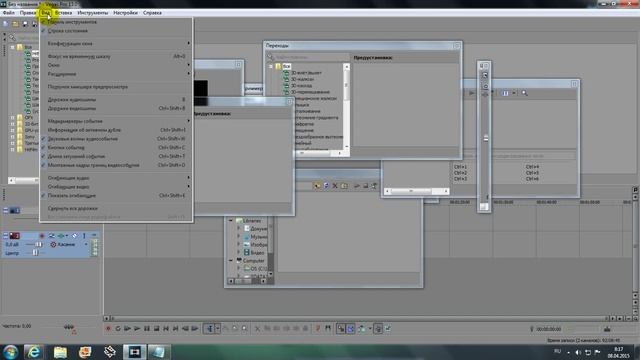This screenshot has width=640, height=360.
Task: Expand the Видео library in Explorer tree
Action: point(239,253)
